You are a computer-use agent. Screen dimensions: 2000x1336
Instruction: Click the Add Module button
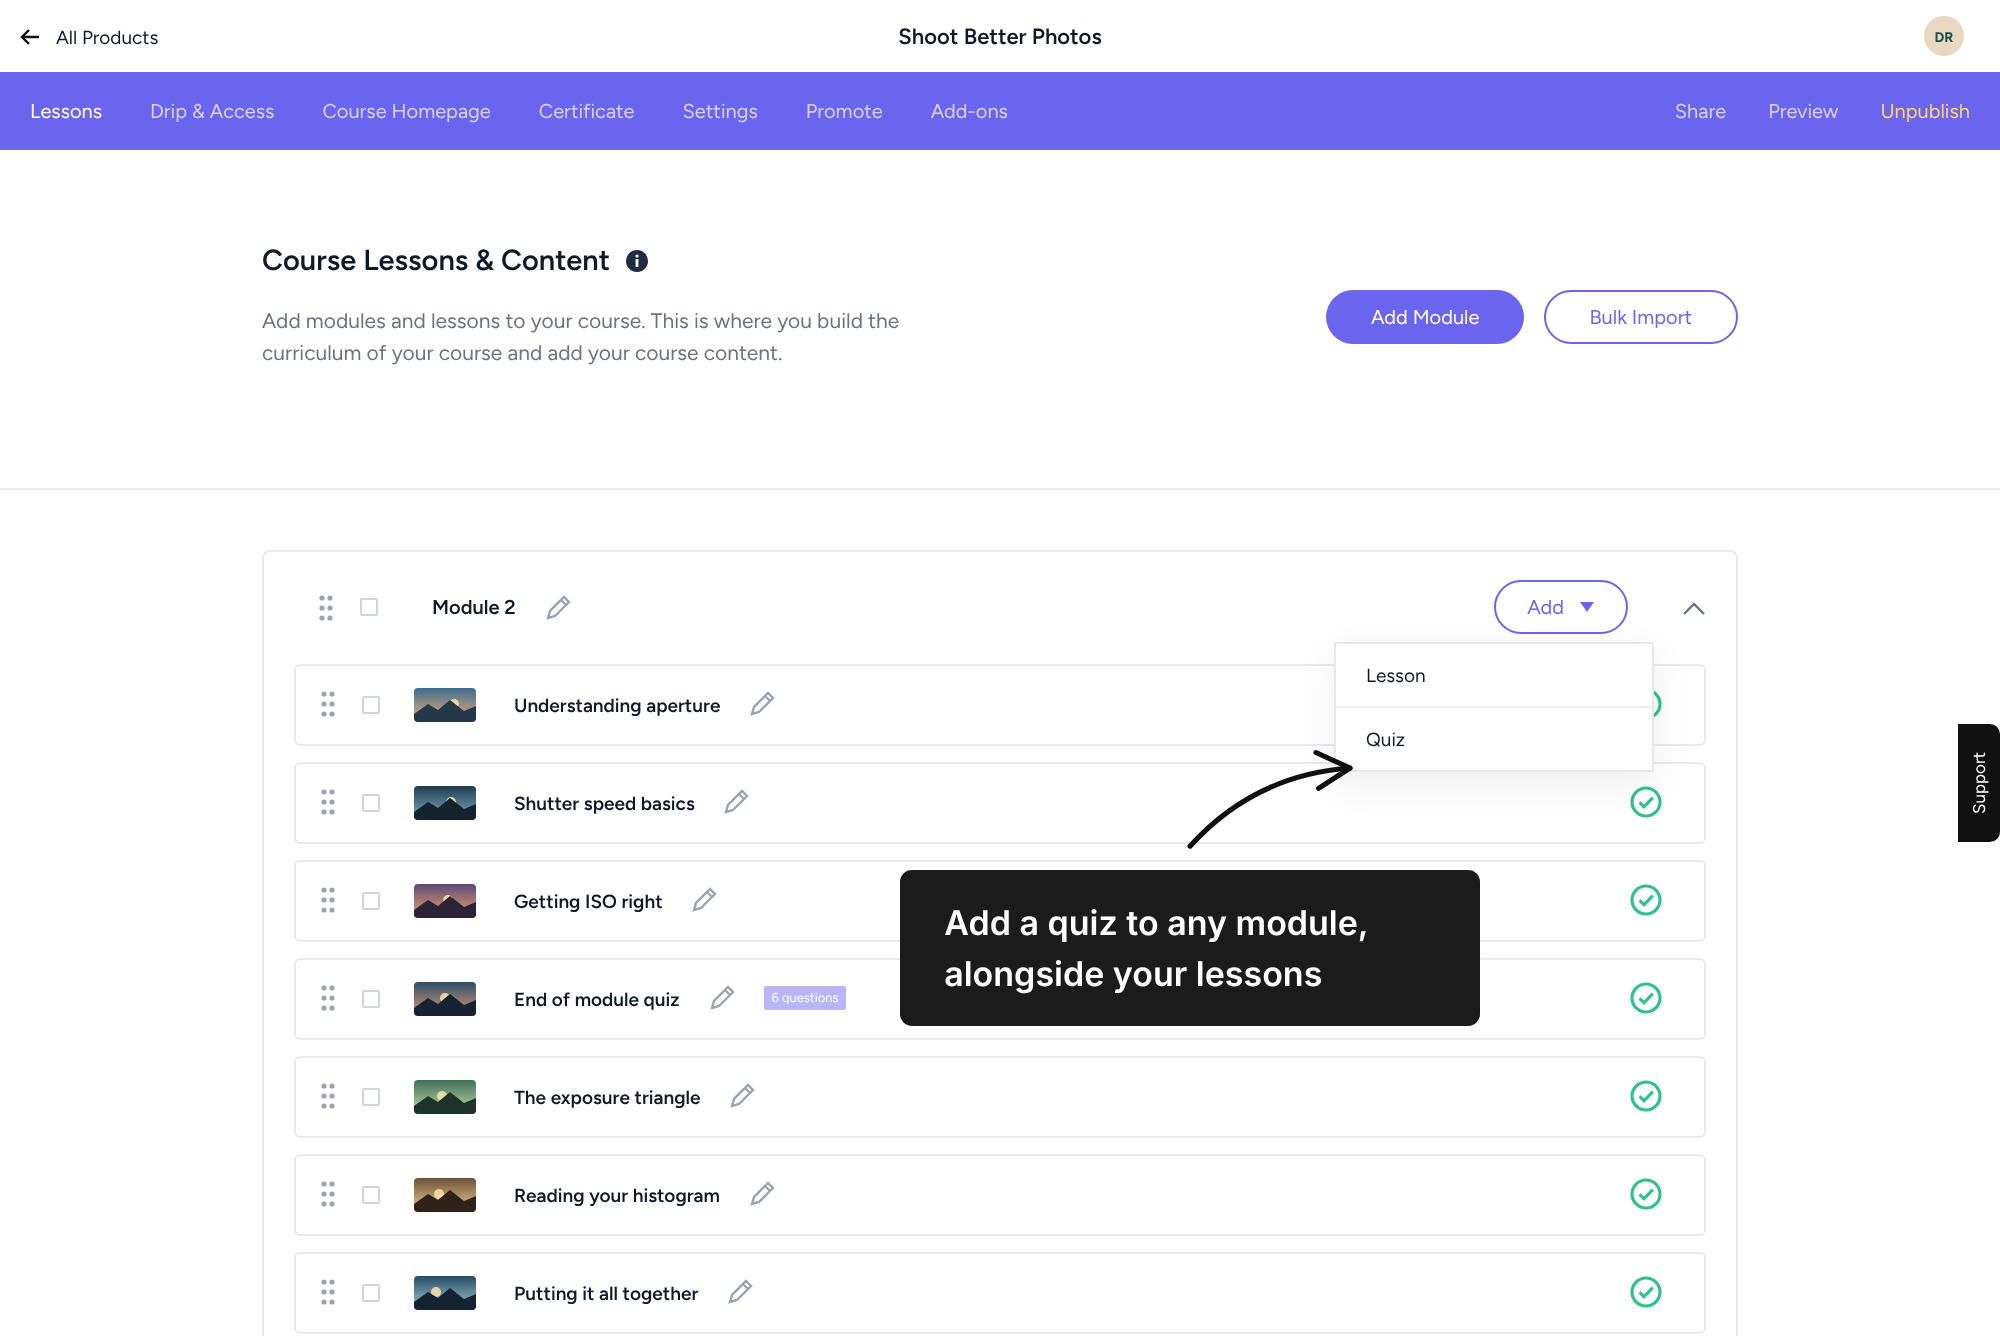pos(1424,317)
